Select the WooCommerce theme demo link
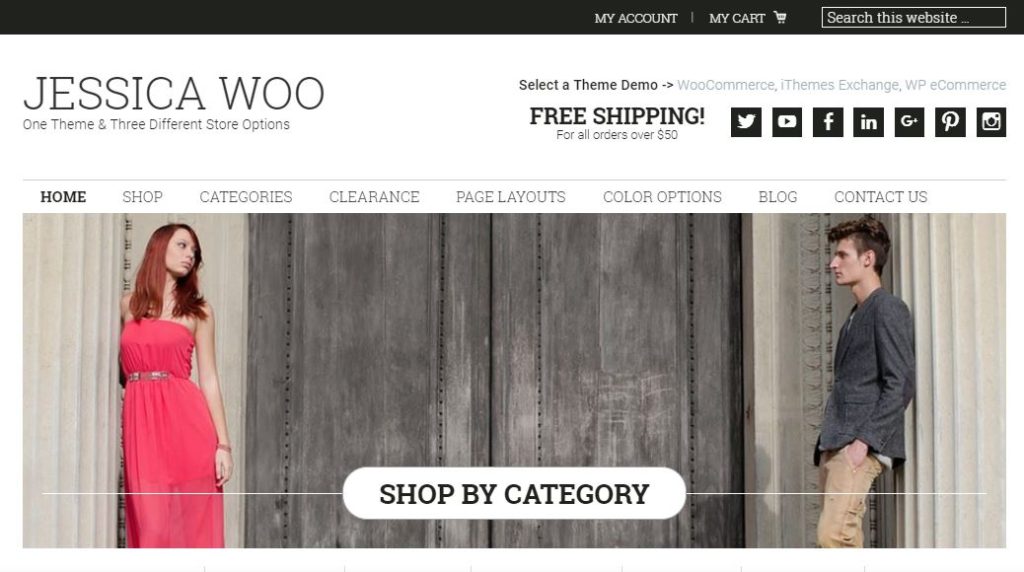Image resolution: width=1024 pixels, height=572 pixels. (x=725, y=85)
